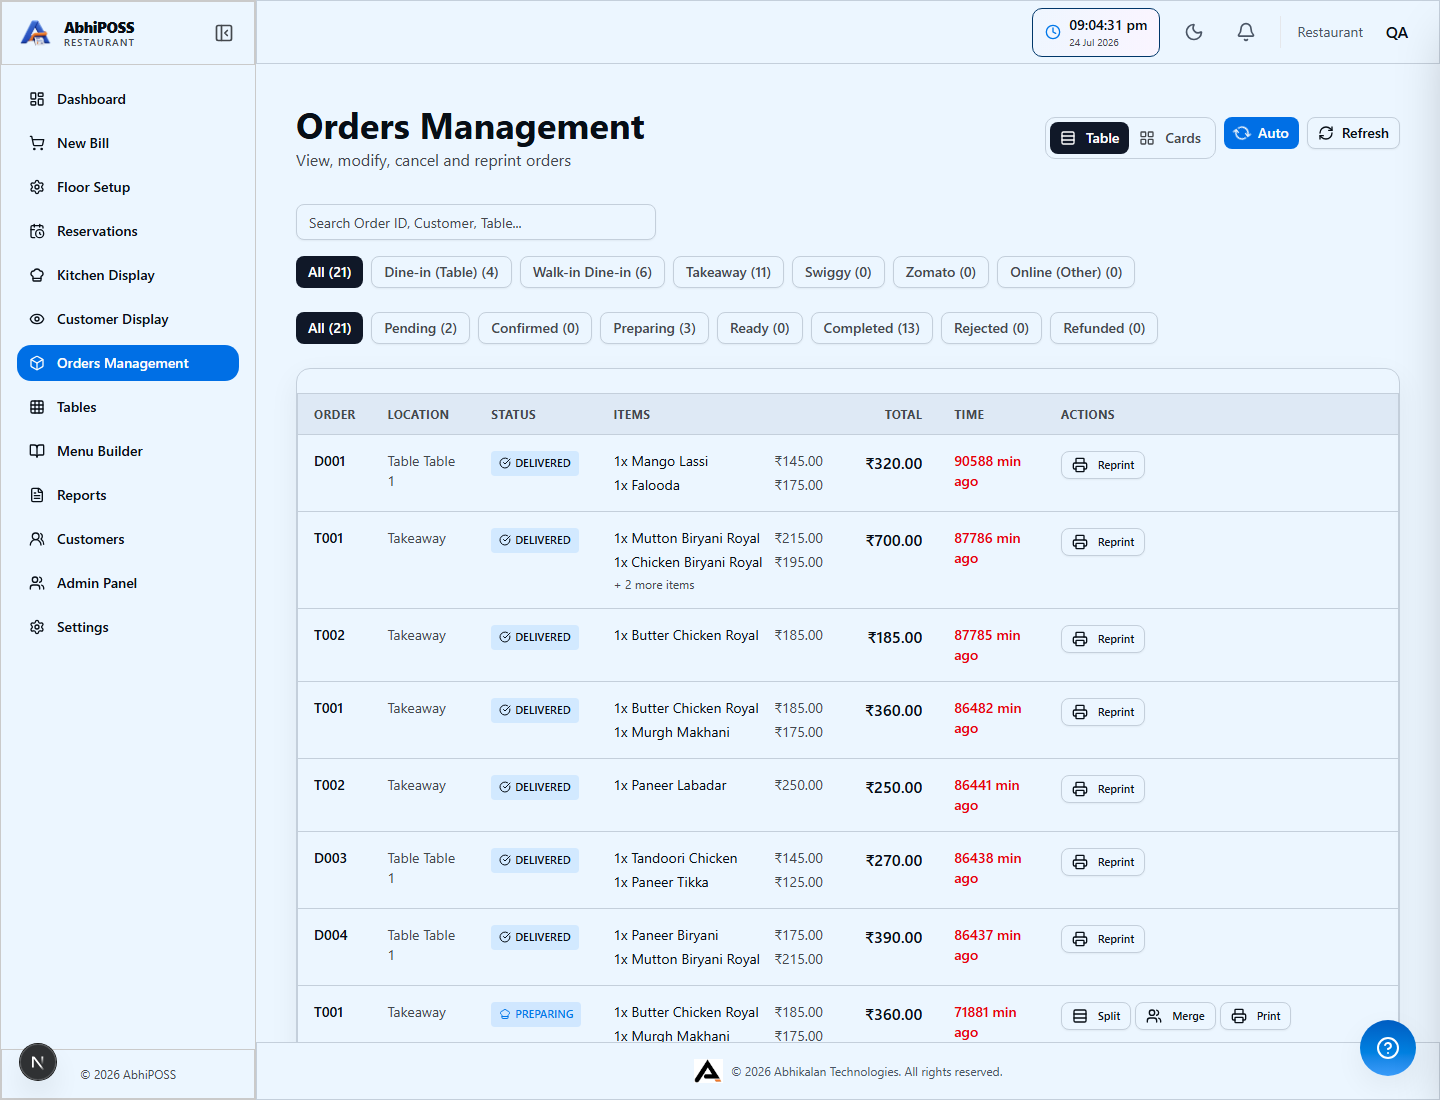The height and width of the screenshot is (1100, 1440).
Task: Filter by Preparing (3) status
Action: (x=654, y=328)
